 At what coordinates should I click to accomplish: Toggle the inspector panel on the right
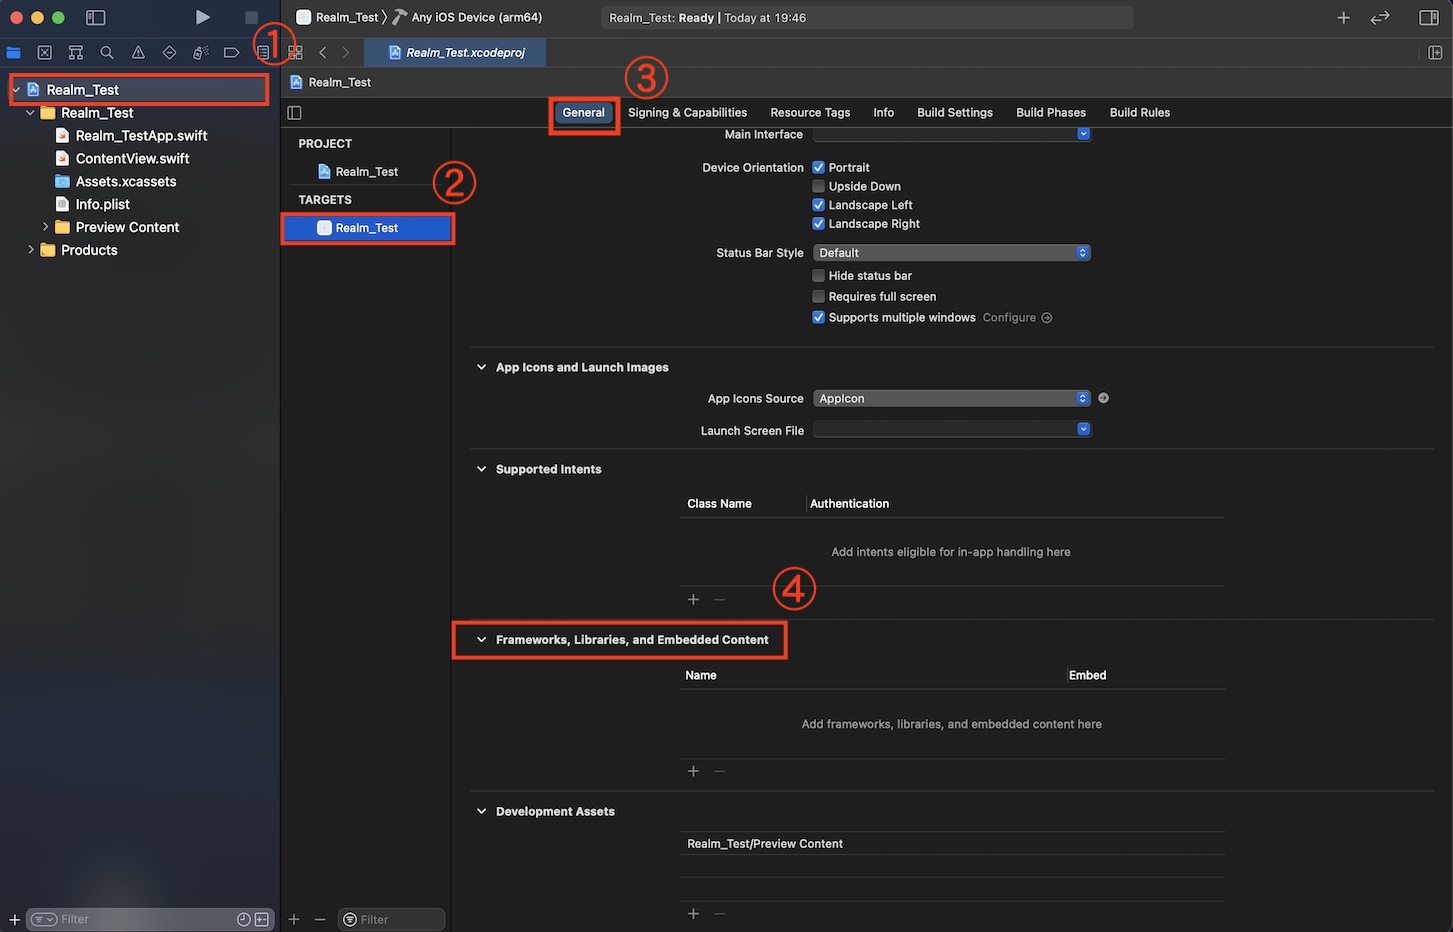[1429, 18]
